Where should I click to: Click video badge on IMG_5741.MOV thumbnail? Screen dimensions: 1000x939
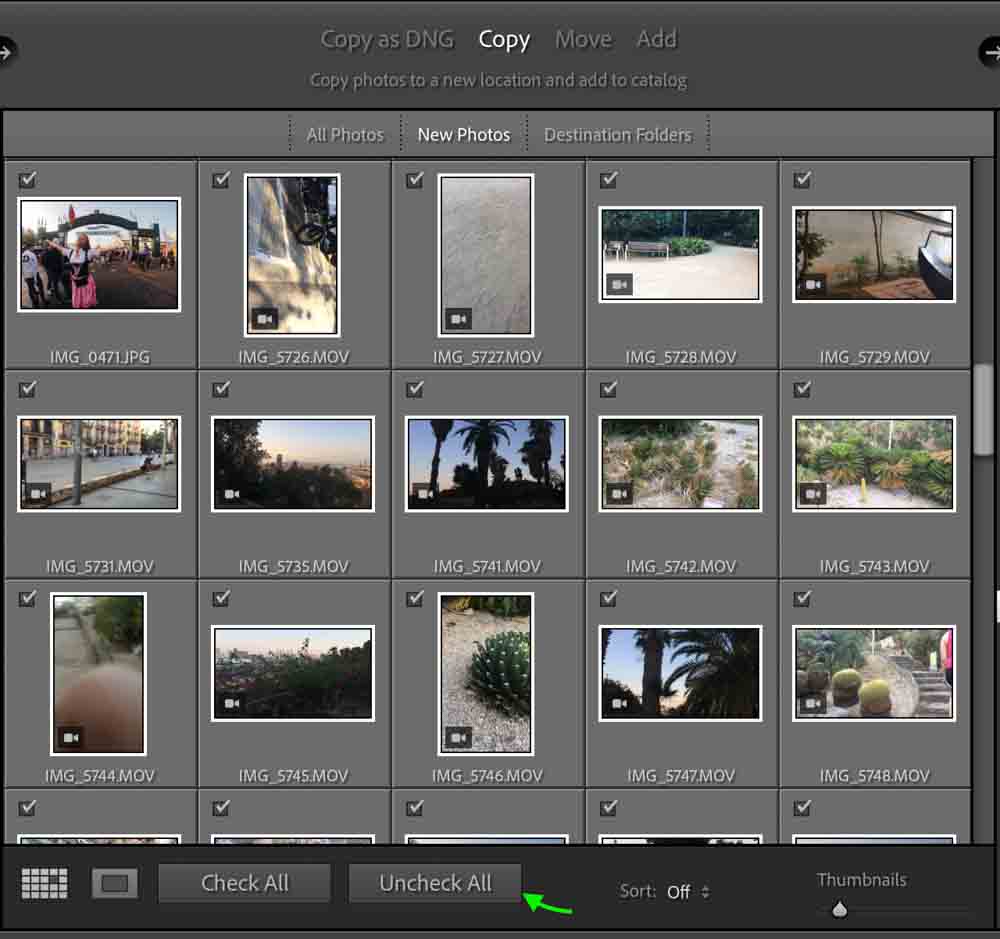click(425, 494)
